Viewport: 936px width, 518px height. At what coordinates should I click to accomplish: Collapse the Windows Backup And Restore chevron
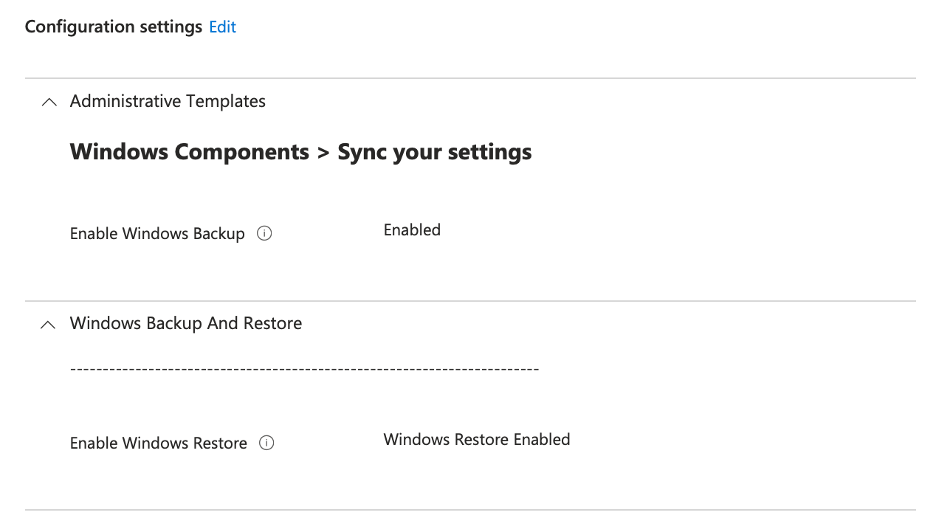click(48, 324)
